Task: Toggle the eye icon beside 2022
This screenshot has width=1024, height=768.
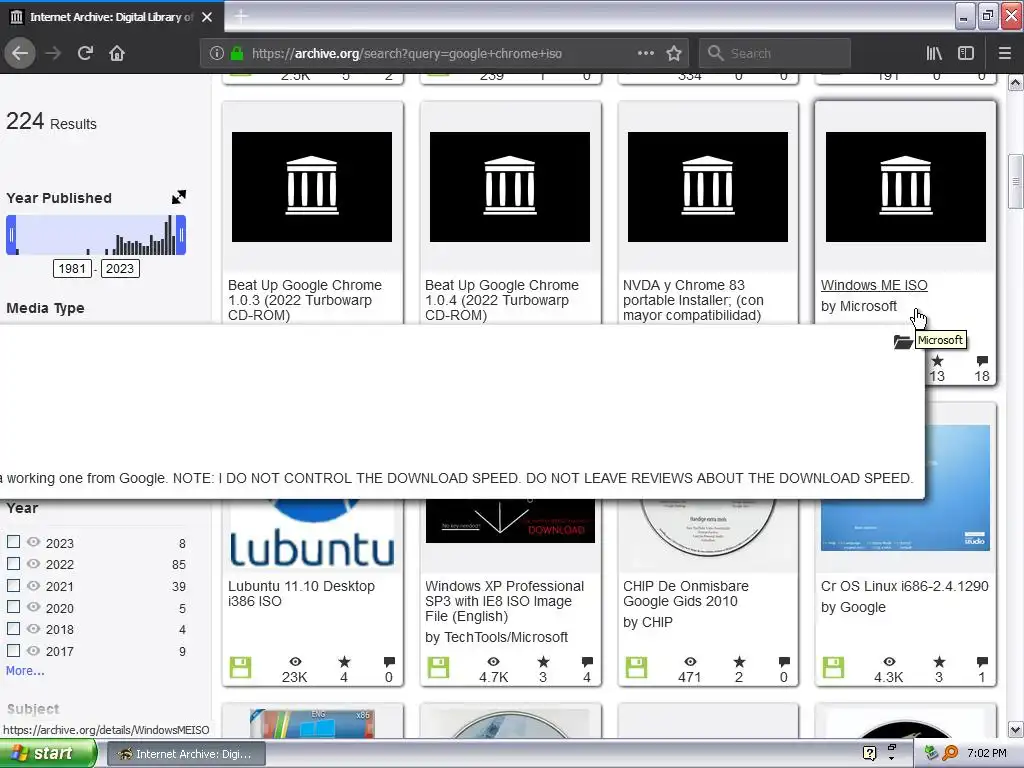Action: pos(33,563)
